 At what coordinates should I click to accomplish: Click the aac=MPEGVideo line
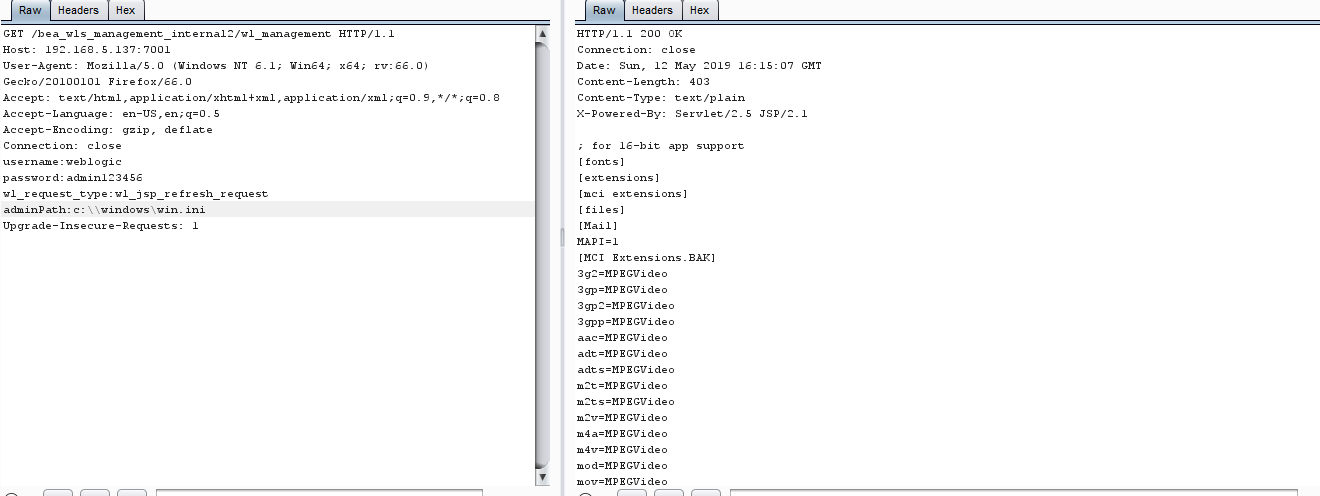622,337
